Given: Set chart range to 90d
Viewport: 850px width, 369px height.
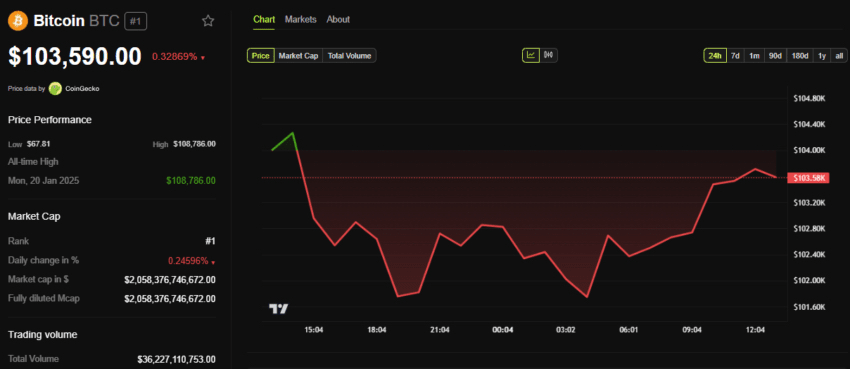Looking at the screenshot, I should point(775,55).
